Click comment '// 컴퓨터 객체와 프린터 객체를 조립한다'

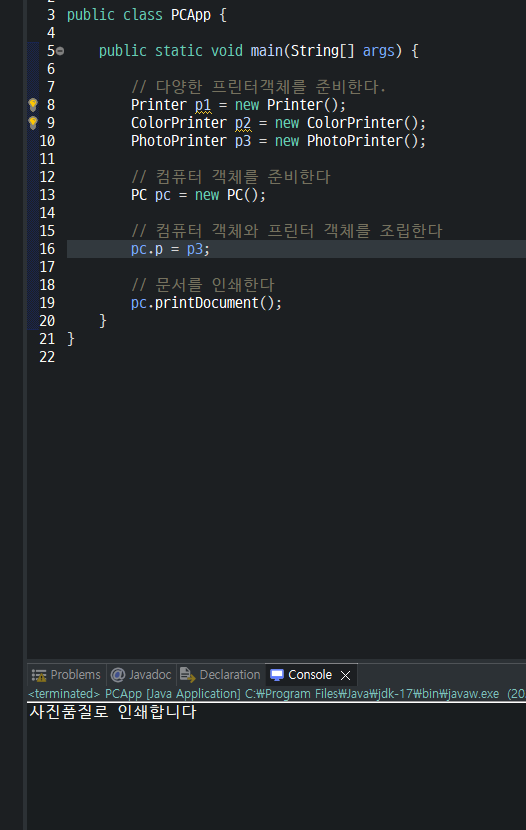[x=286, y=231]
